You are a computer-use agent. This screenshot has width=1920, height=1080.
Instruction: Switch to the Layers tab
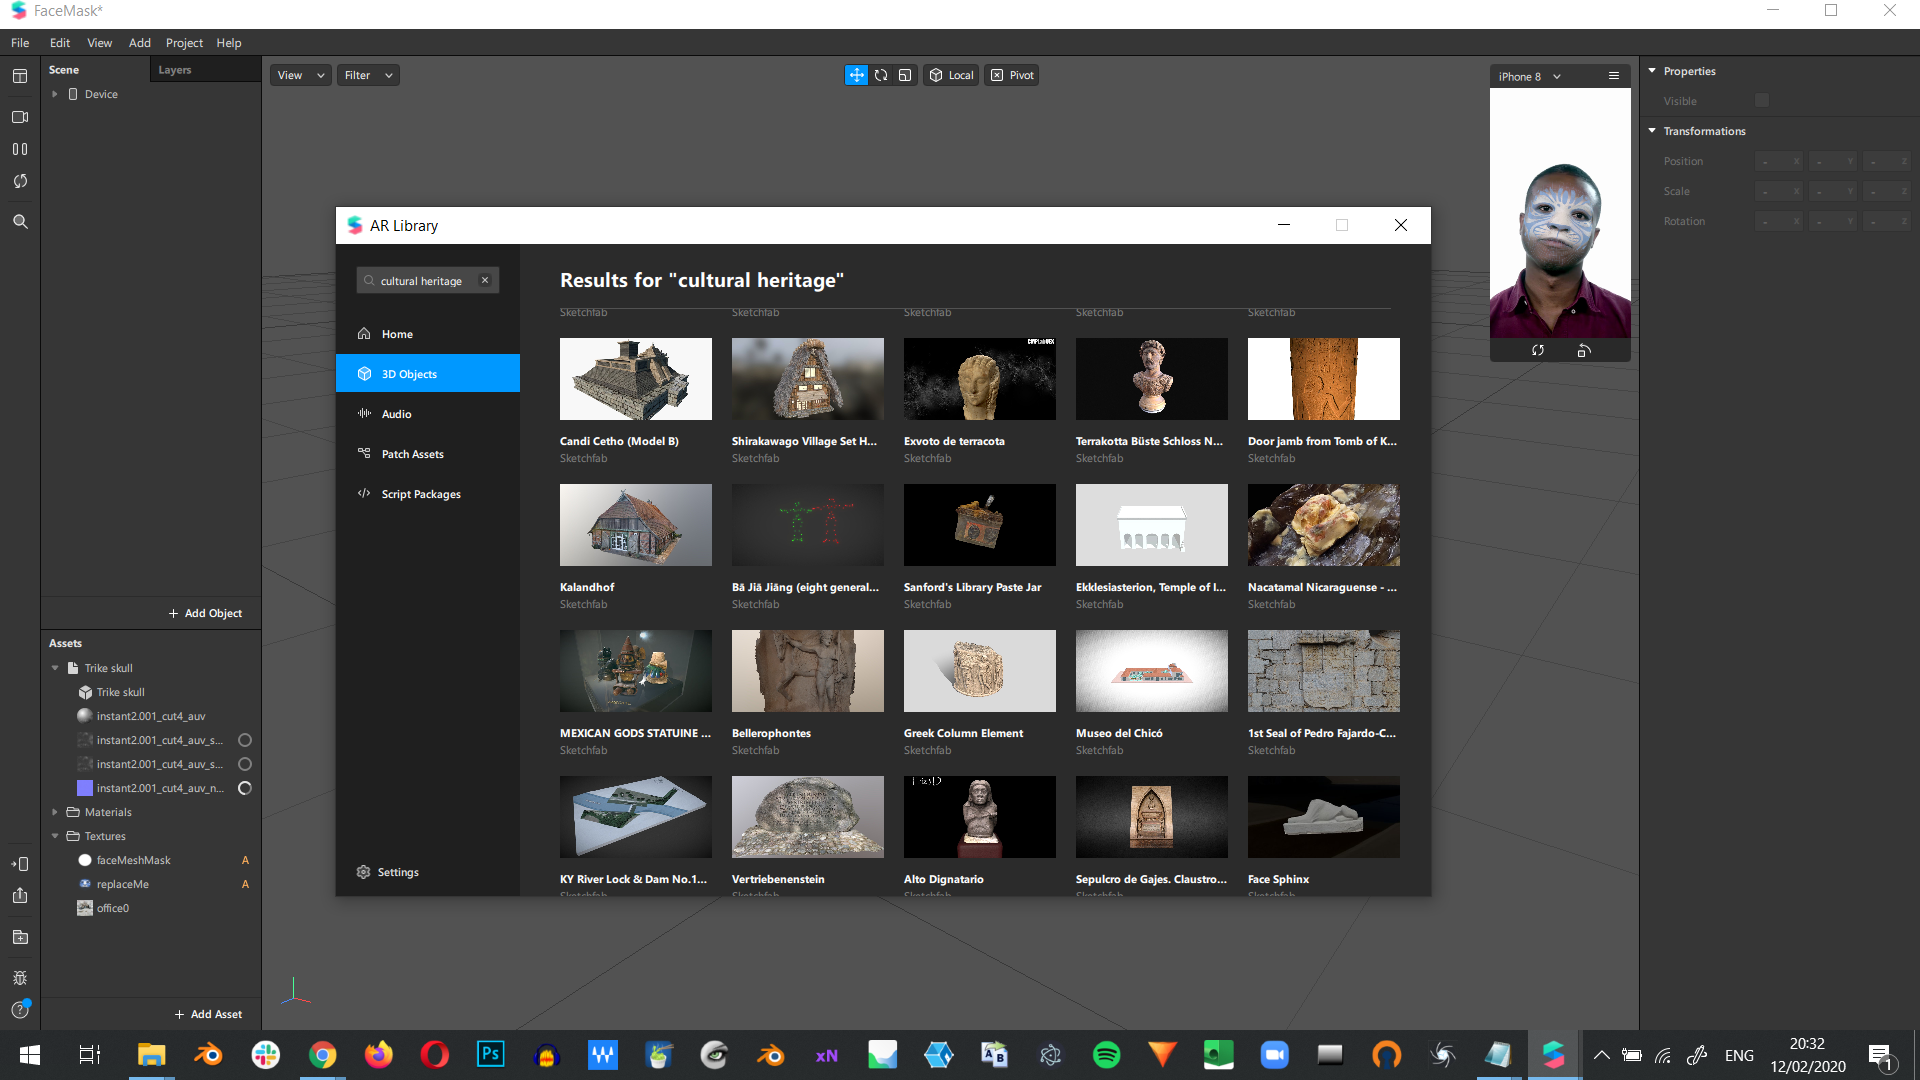(x=174, y=69)
